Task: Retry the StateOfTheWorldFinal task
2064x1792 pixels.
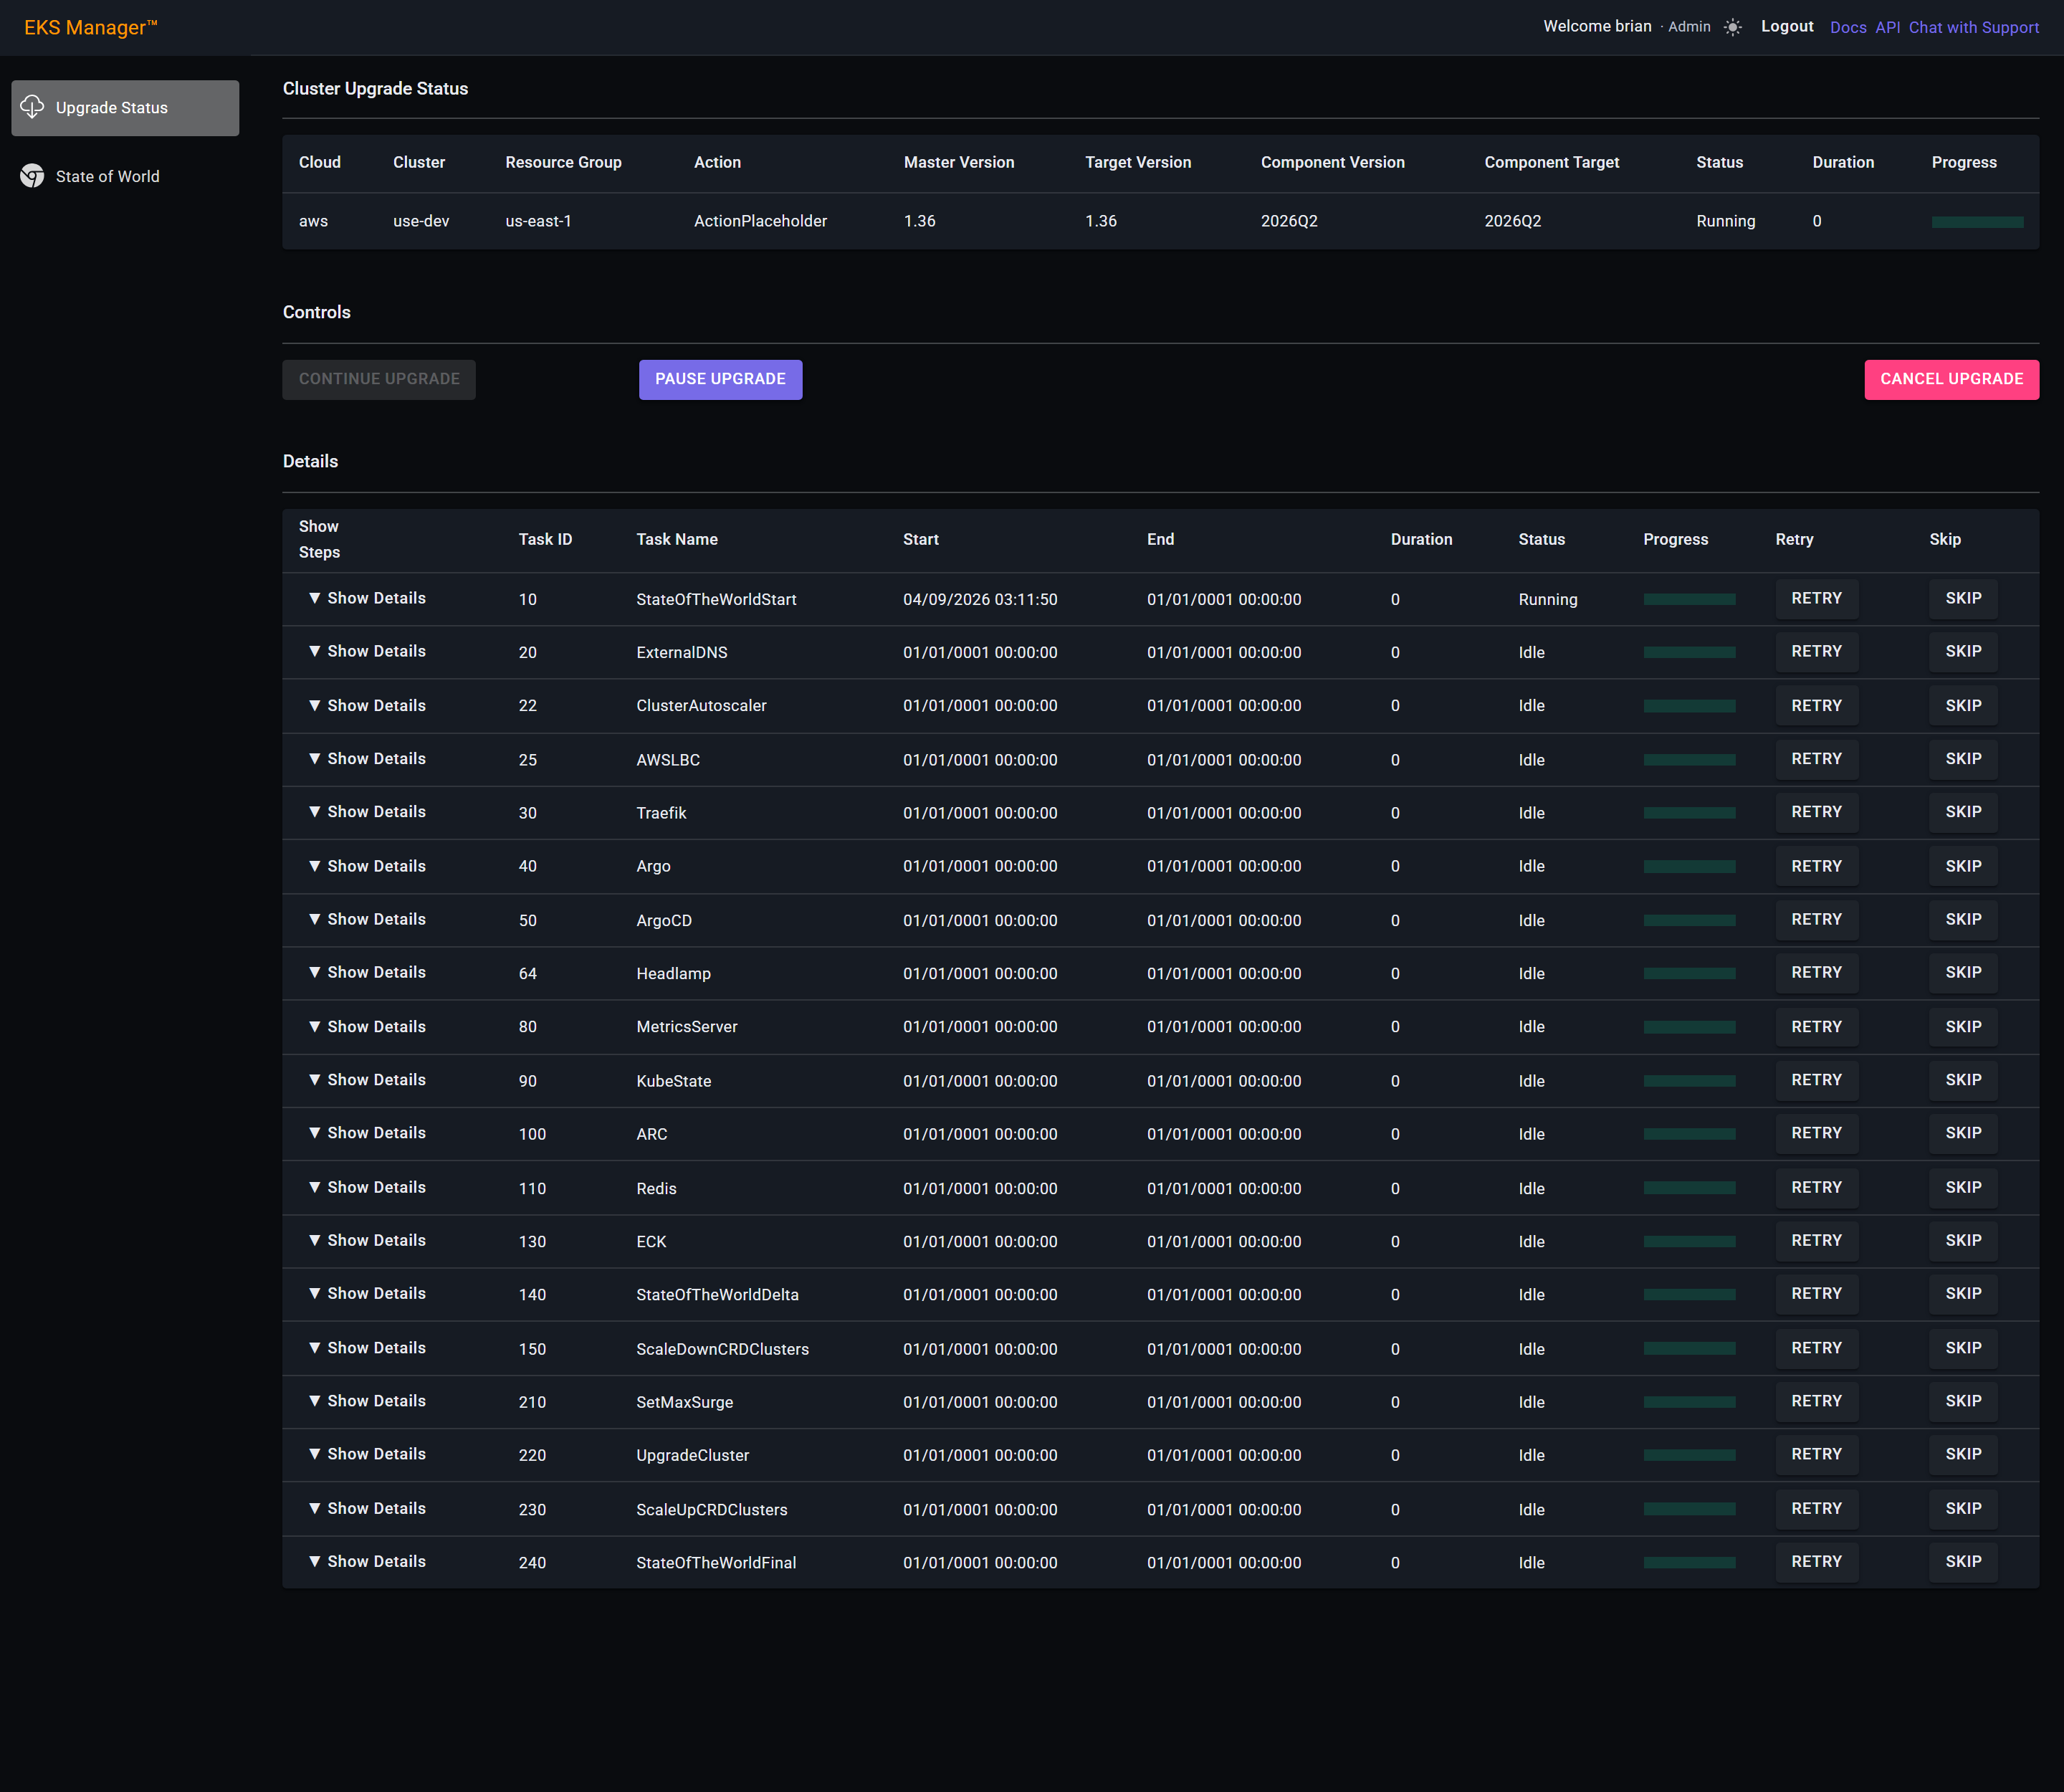Action: pyautogui.click(x=1816, y=1561)
